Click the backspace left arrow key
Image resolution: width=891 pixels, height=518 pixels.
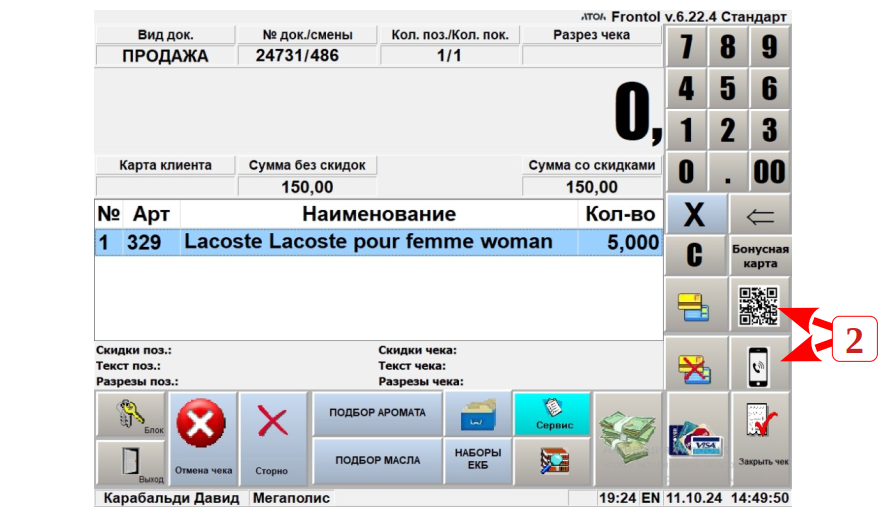[760, 214]
